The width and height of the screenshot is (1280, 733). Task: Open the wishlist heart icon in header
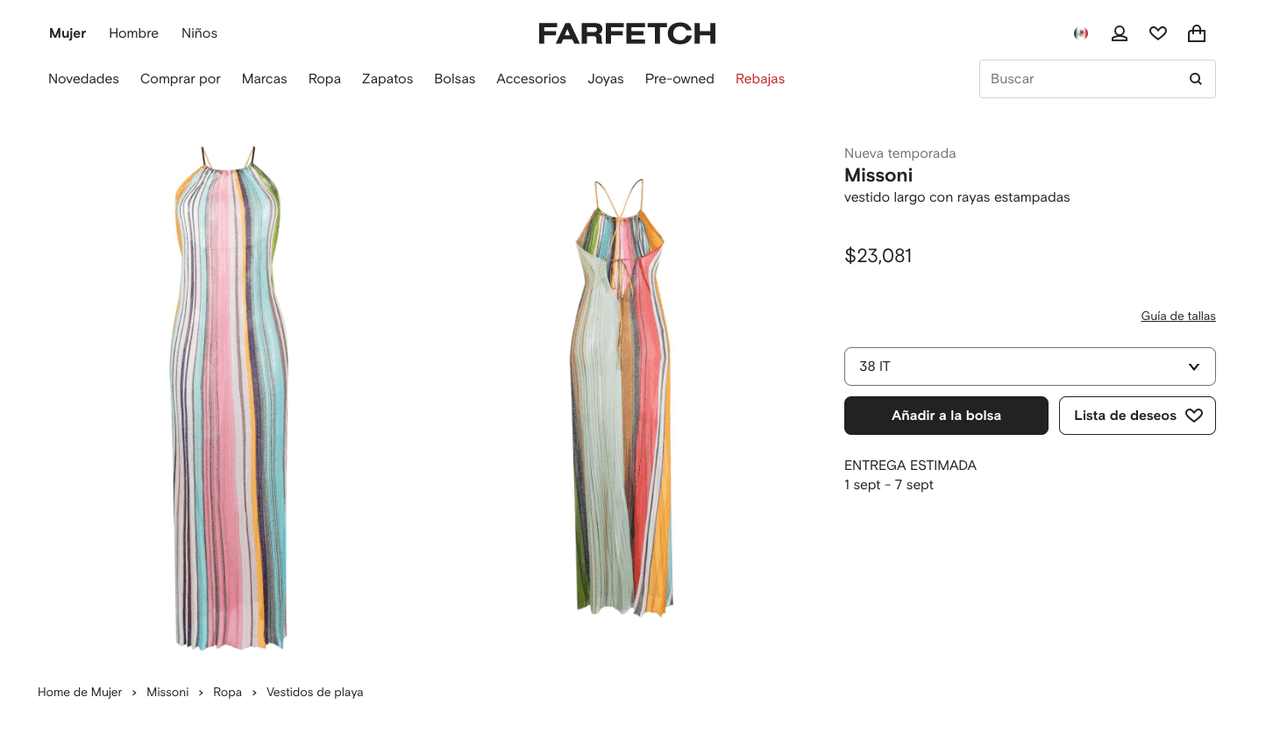[x=1158, y=33]
